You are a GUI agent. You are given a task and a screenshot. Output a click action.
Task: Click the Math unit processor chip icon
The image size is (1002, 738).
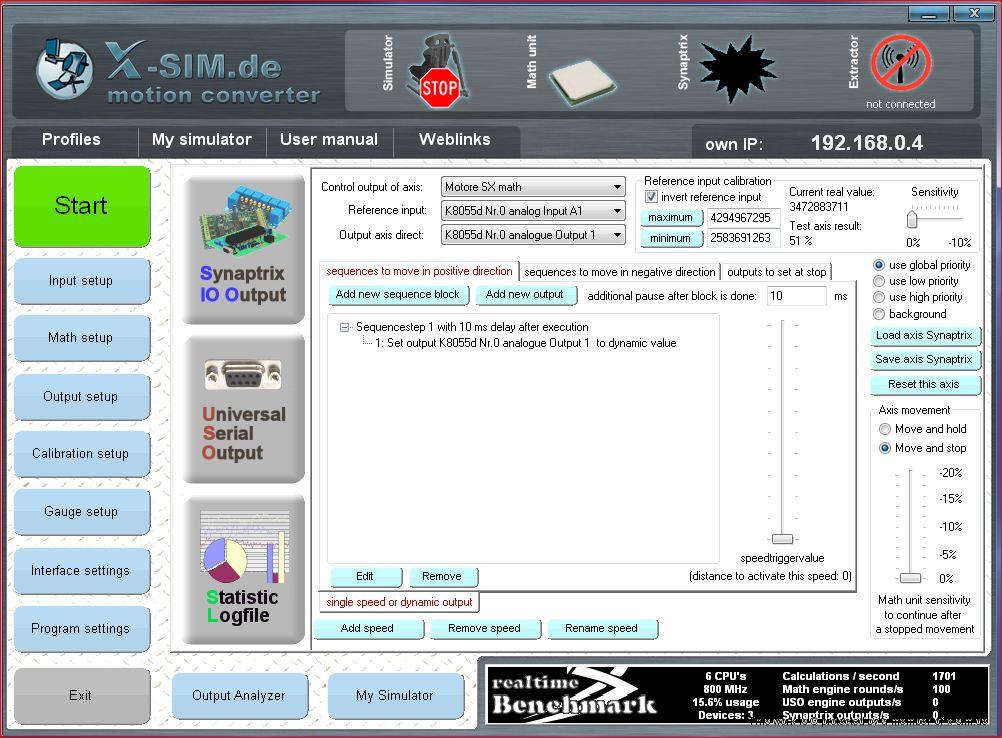(x=582, y=82)
